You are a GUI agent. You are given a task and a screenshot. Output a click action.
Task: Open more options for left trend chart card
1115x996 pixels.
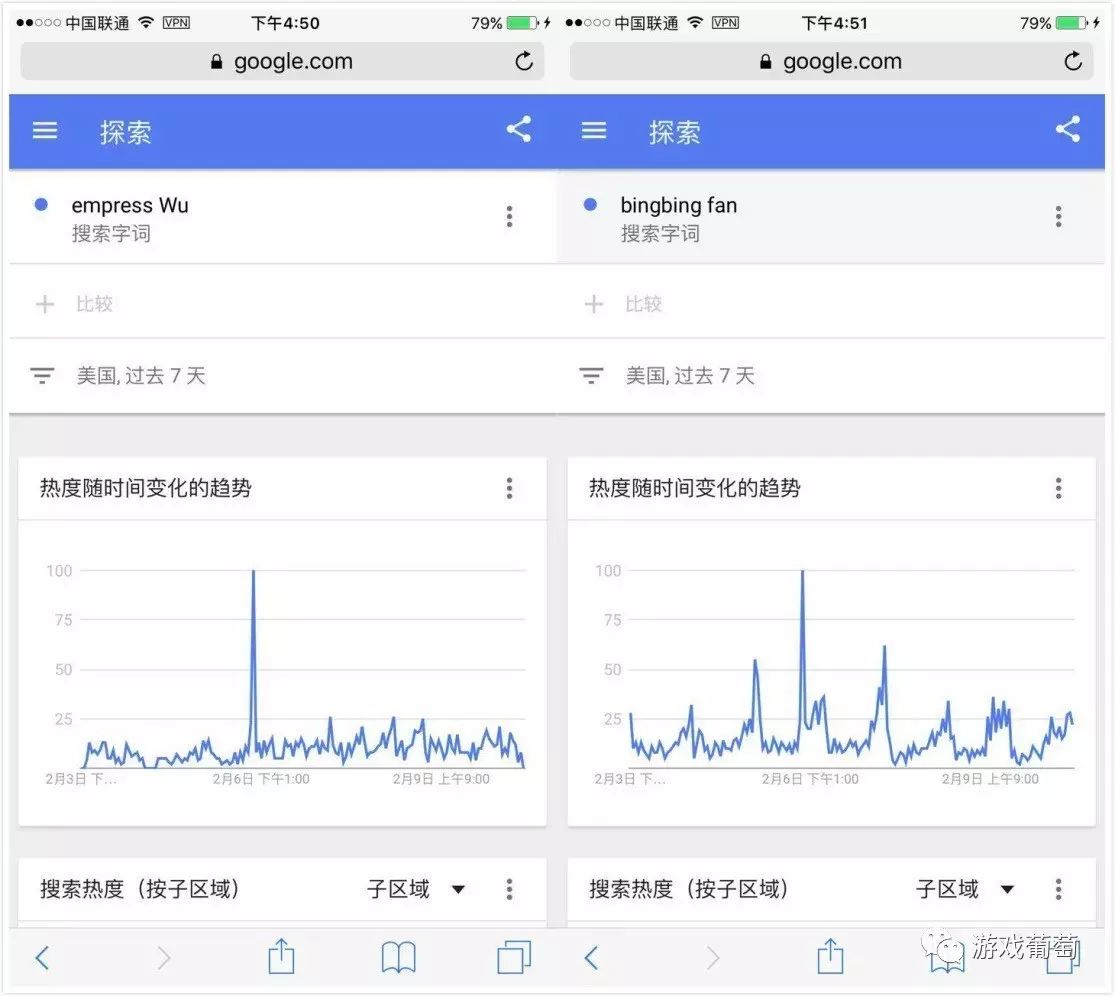click(x=509, y=488)
